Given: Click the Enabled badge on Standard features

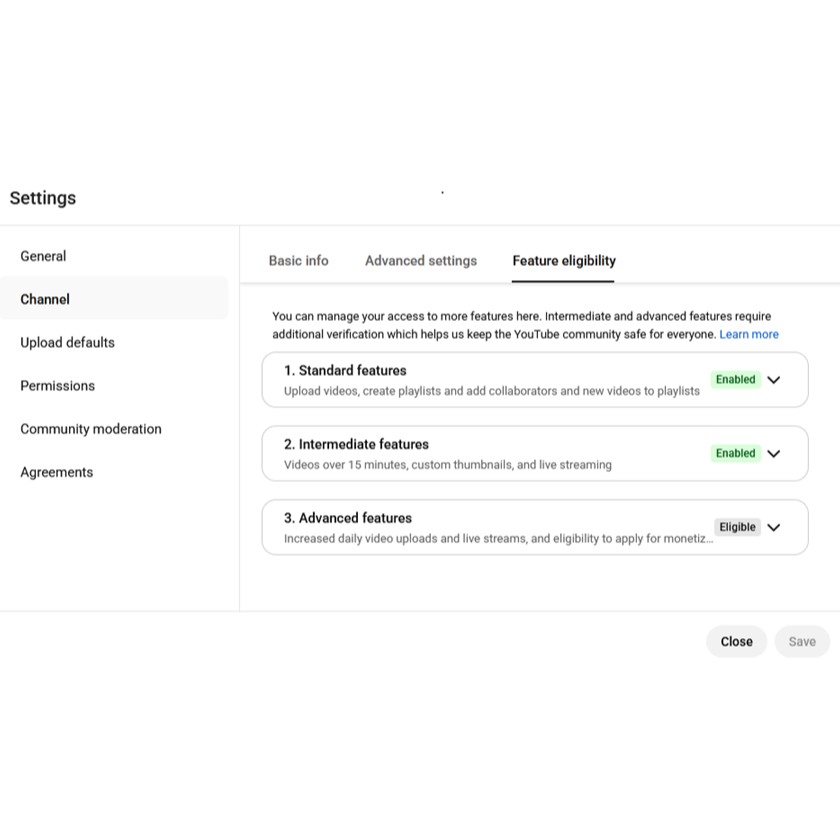Looking at the screenshot, I should [x=735, y=380].
